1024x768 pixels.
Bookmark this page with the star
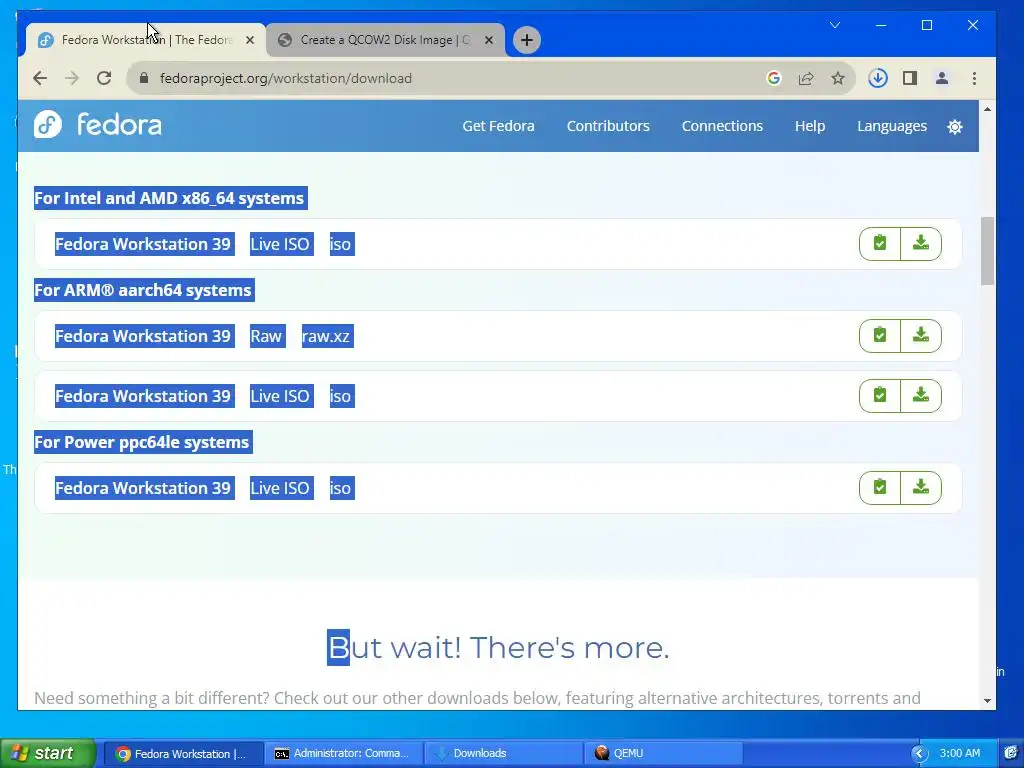[838, 78]
